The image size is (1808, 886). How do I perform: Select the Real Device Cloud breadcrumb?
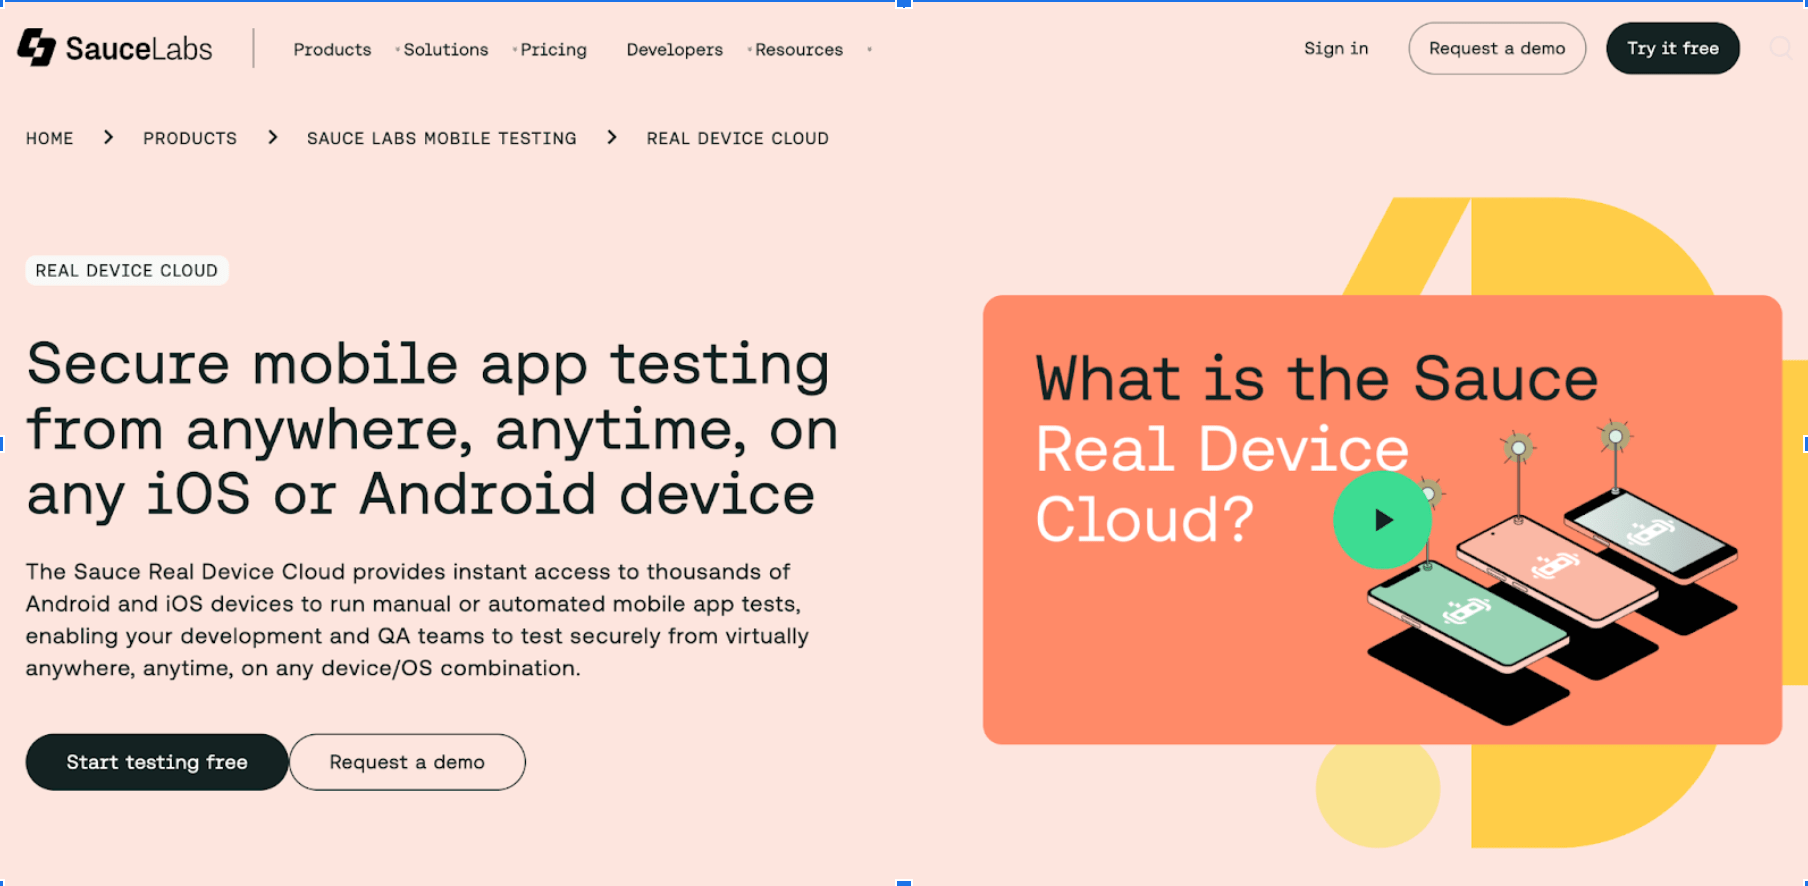[x=738, y=138]
